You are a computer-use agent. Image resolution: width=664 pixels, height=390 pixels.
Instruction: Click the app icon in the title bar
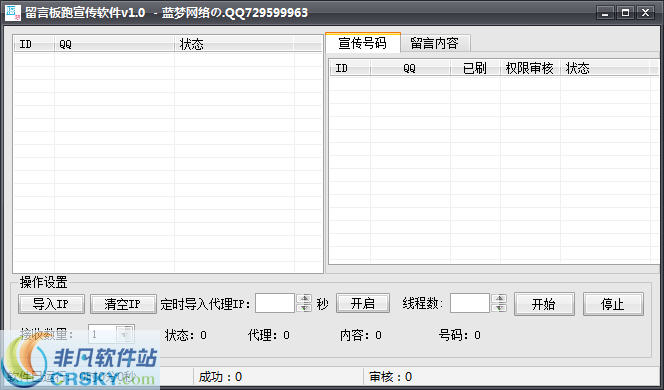pos(13,12)
